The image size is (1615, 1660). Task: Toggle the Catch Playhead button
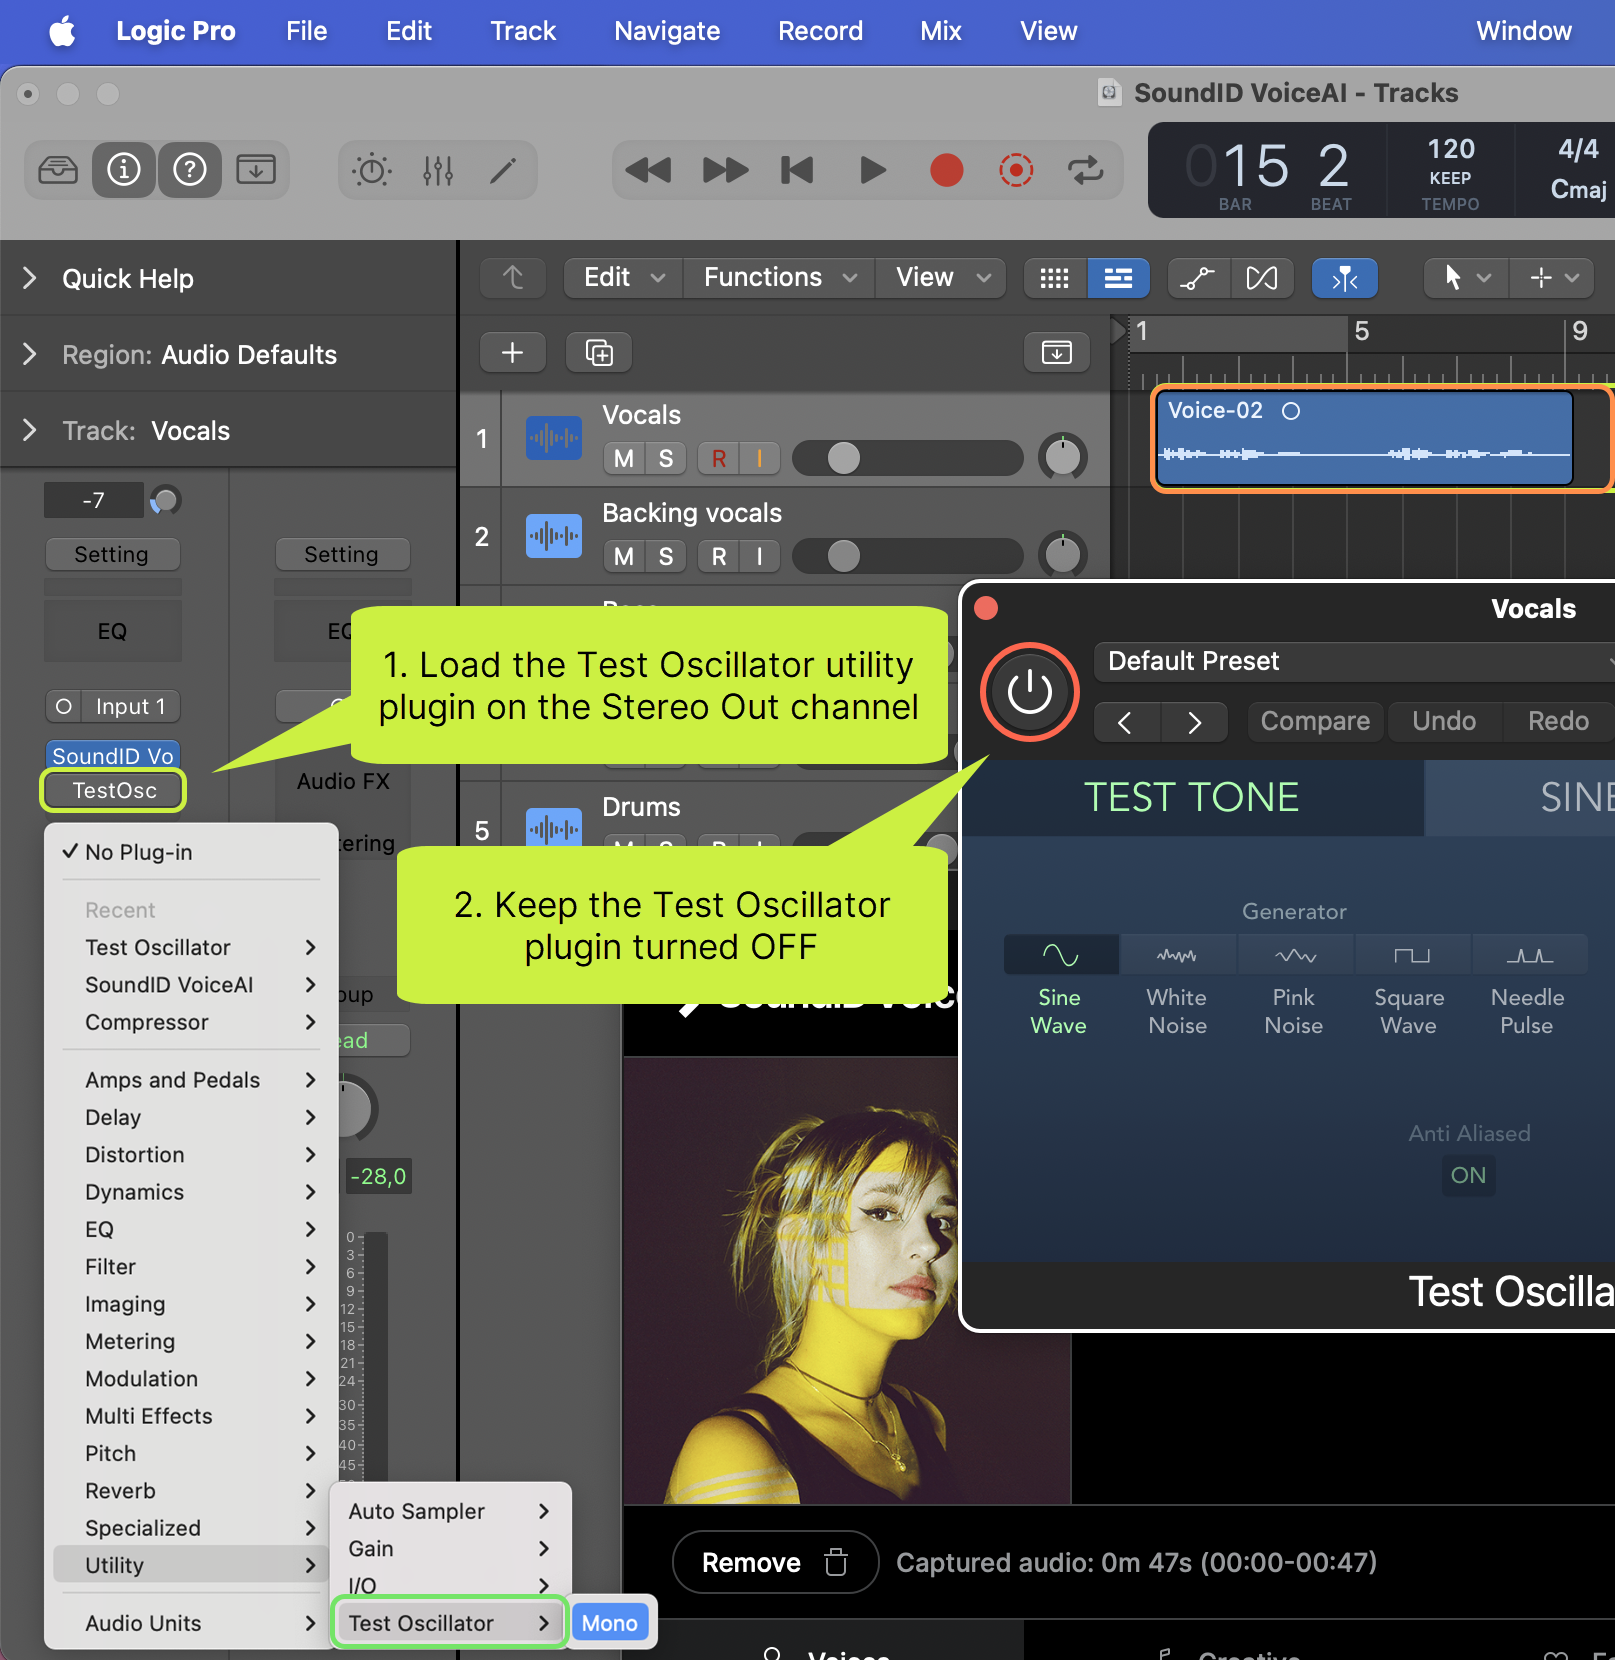pos(1345,278)
